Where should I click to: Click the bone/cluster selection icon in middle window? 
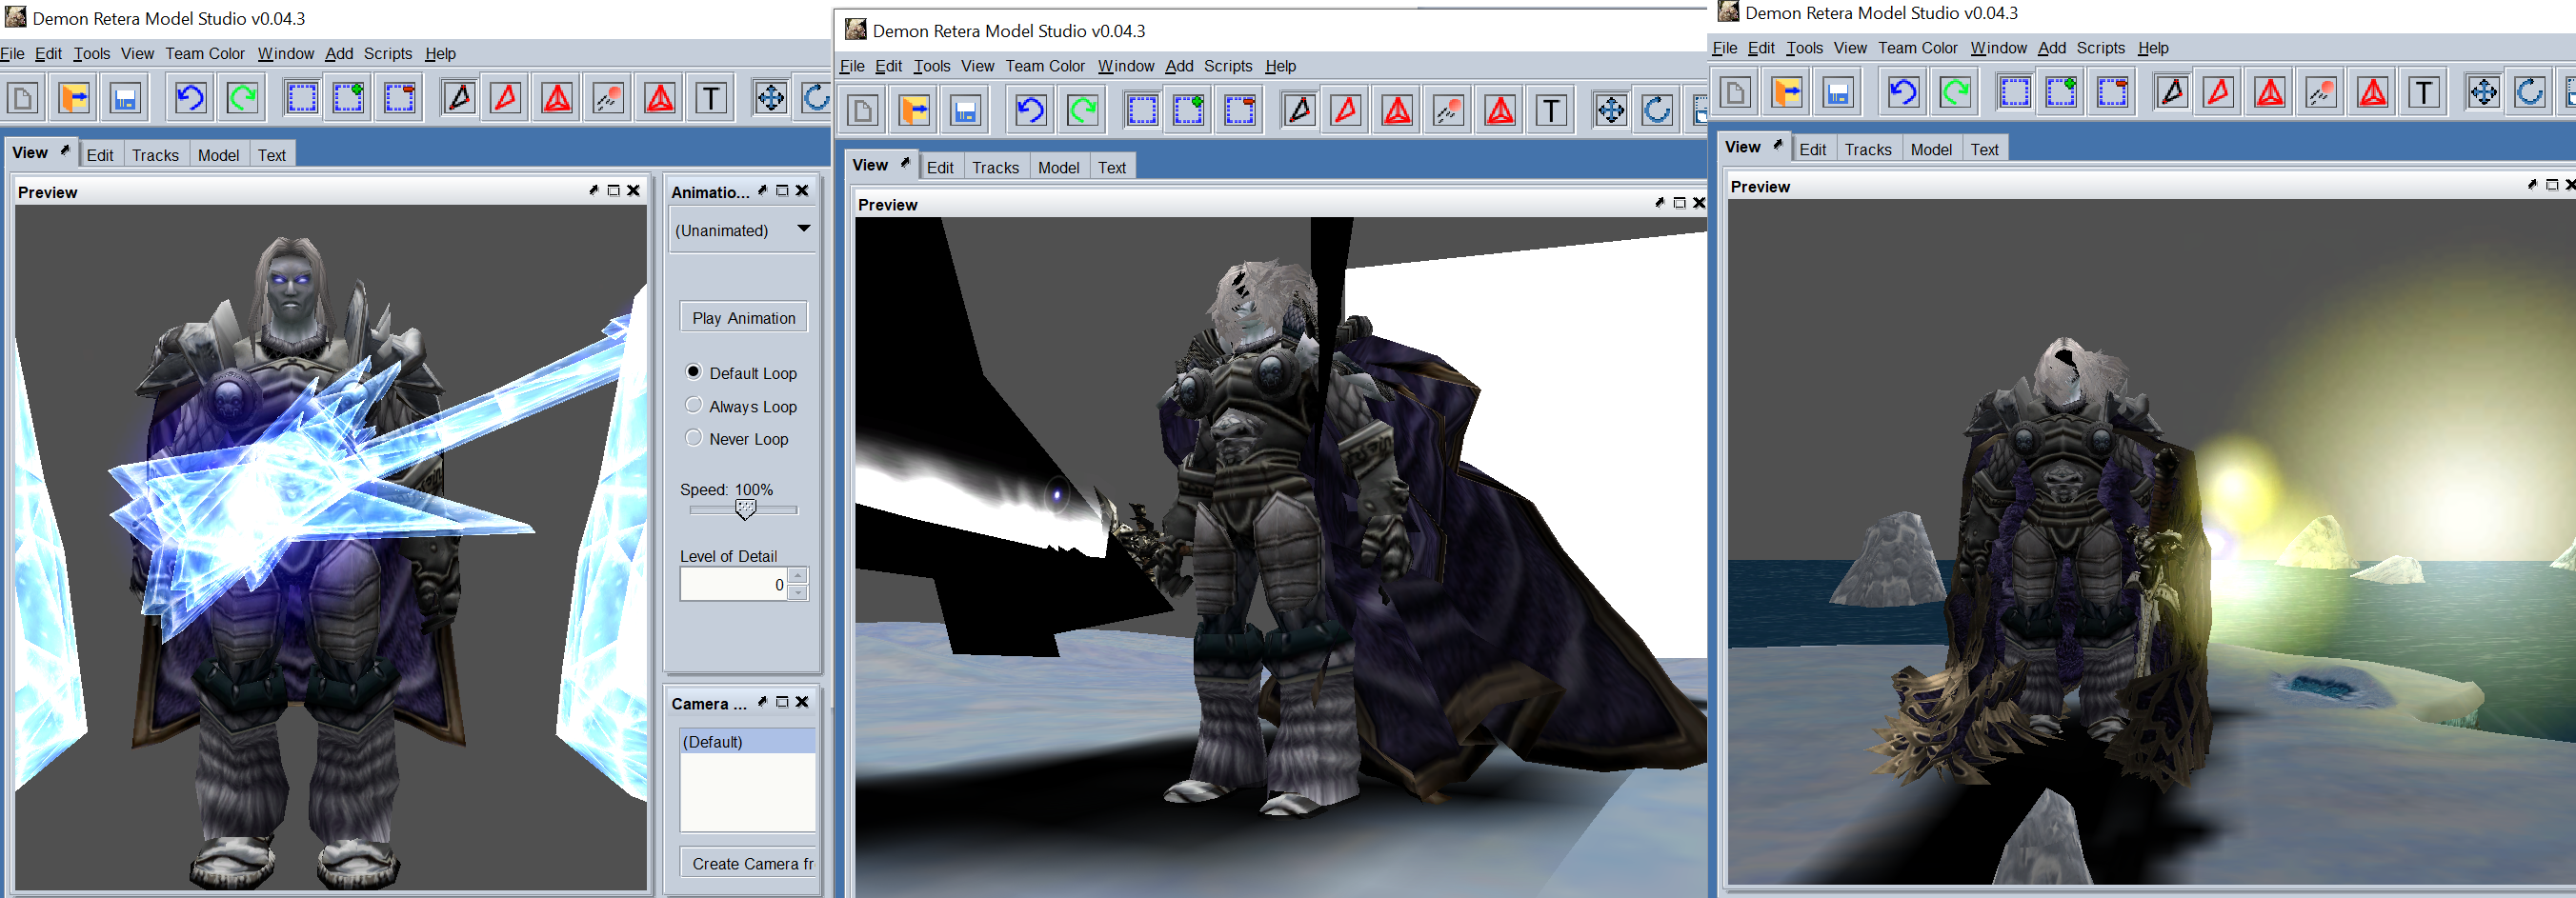point(1449,111)
